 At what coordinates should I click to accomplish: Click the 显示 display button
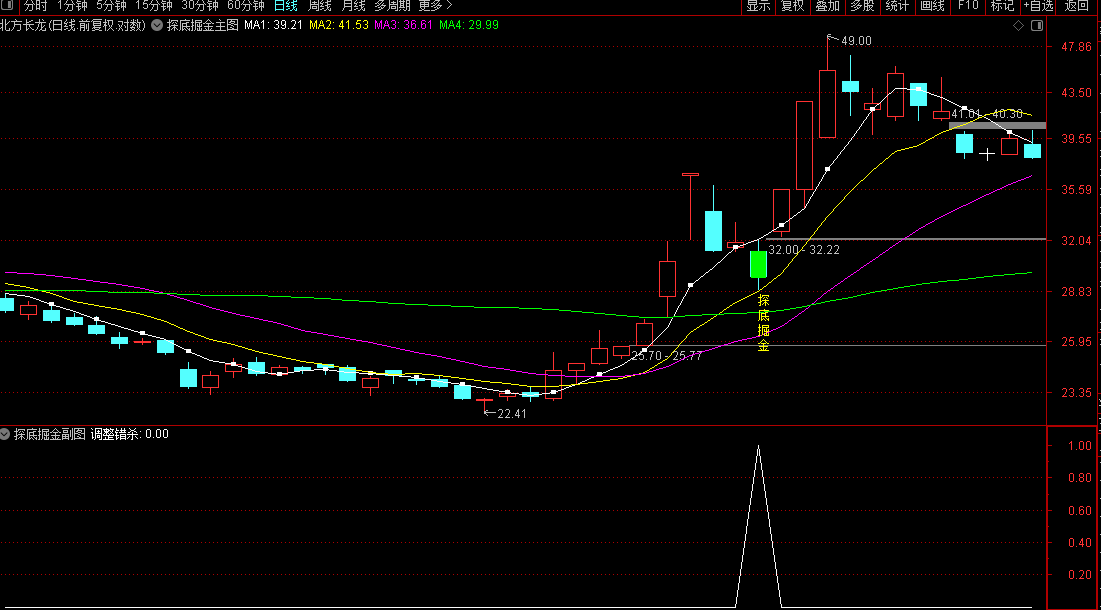(x=758, y=6)
